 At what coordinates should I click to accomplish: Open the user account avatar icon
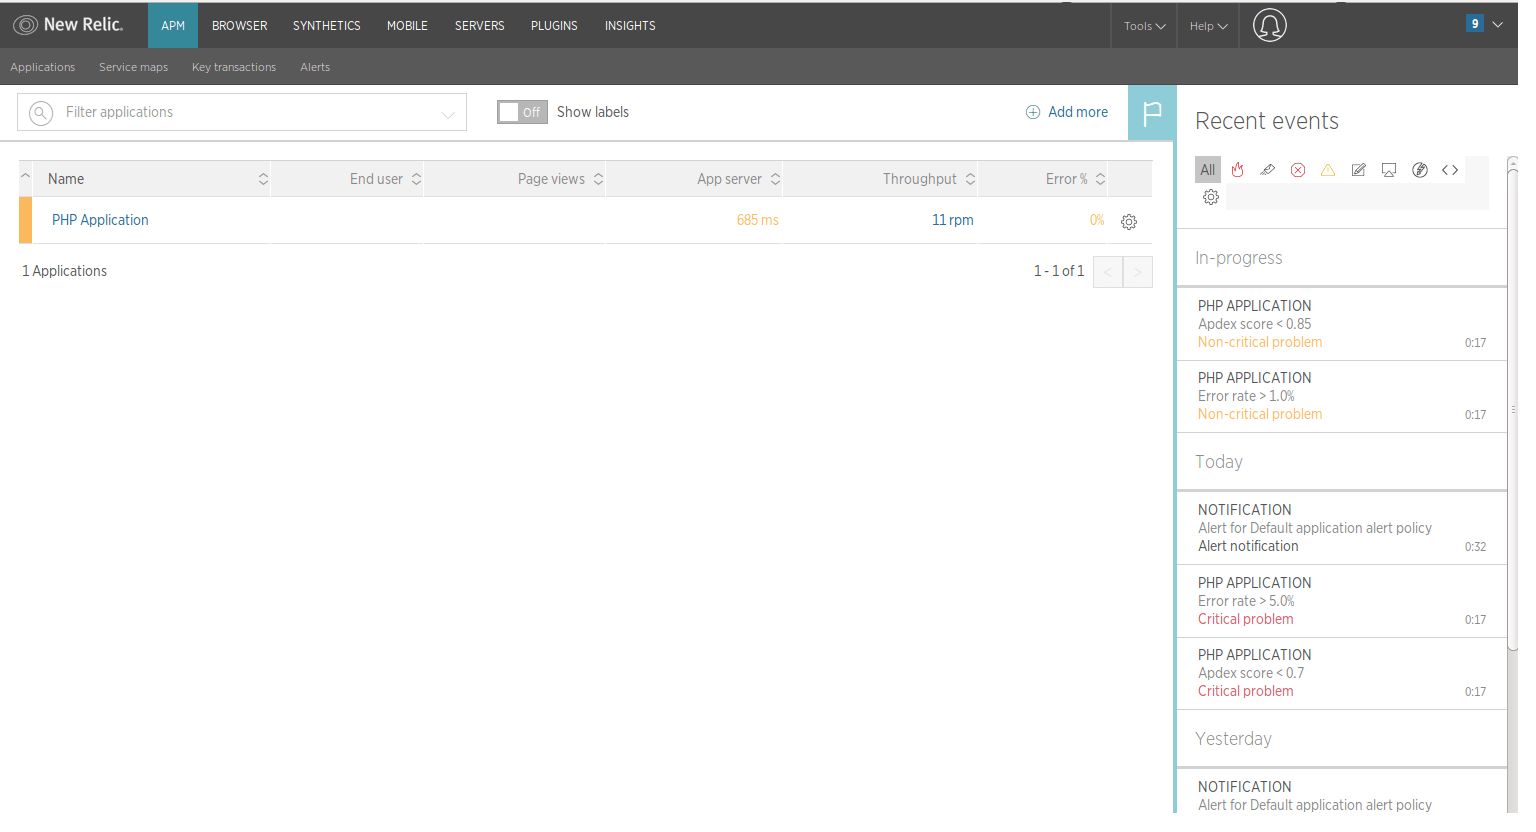(x=1269, y=25)
